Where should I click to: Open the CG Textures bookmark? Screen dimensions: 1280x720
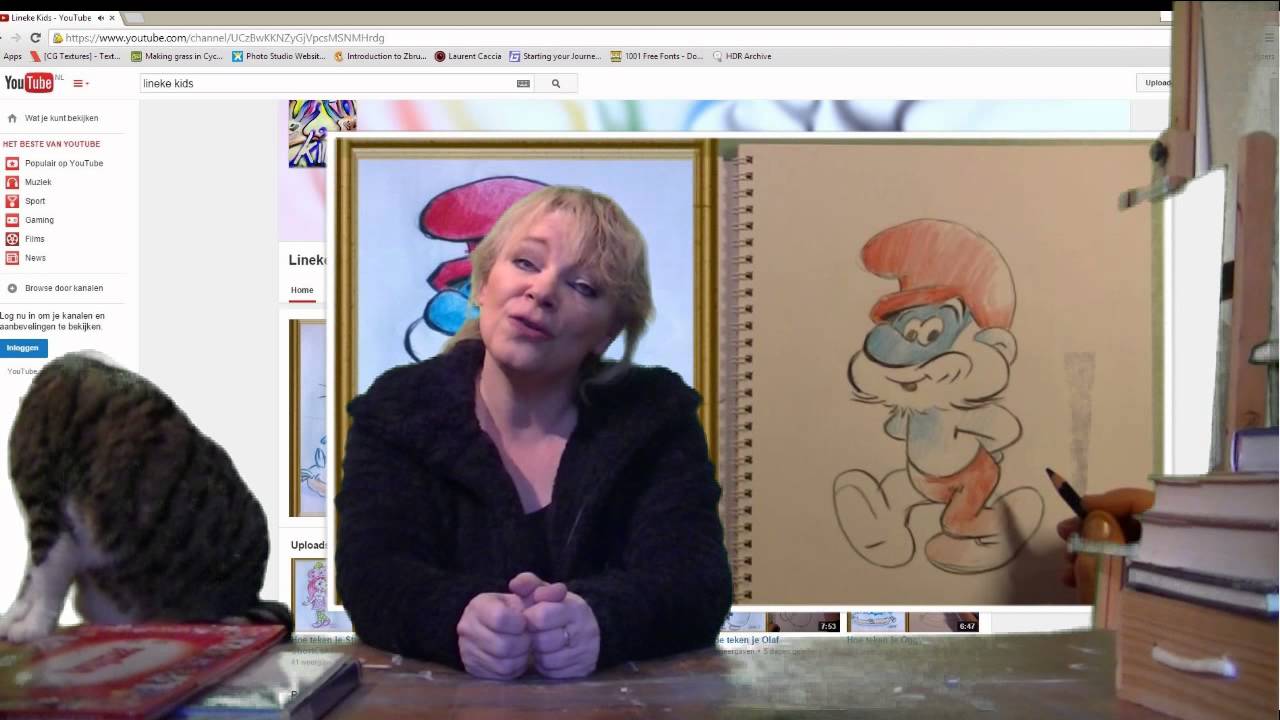pyautogui.click(x=75, y=56)
